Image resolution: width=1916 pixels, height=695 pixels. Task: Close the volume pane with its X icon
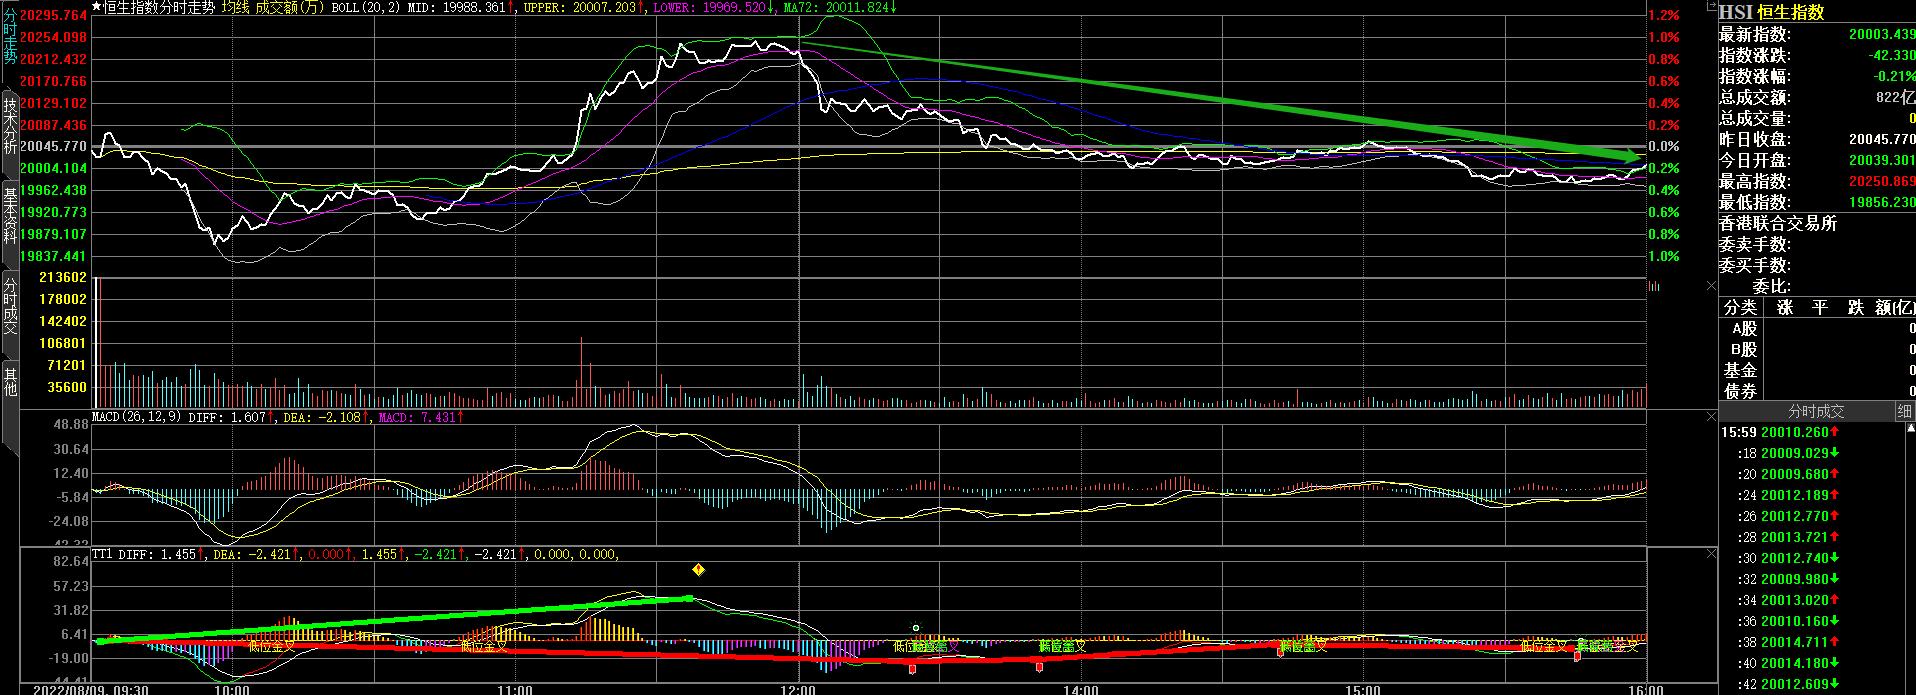click(1711, 284)
